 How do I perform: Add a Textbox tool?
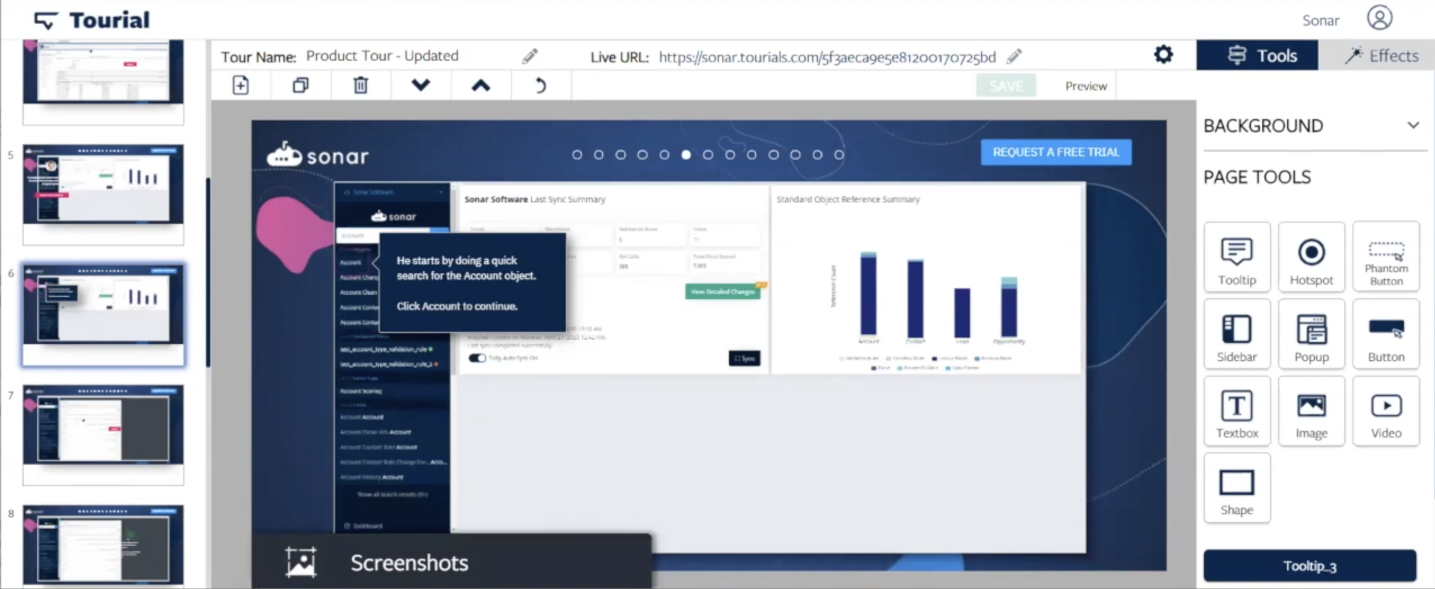pos(1237,411)
